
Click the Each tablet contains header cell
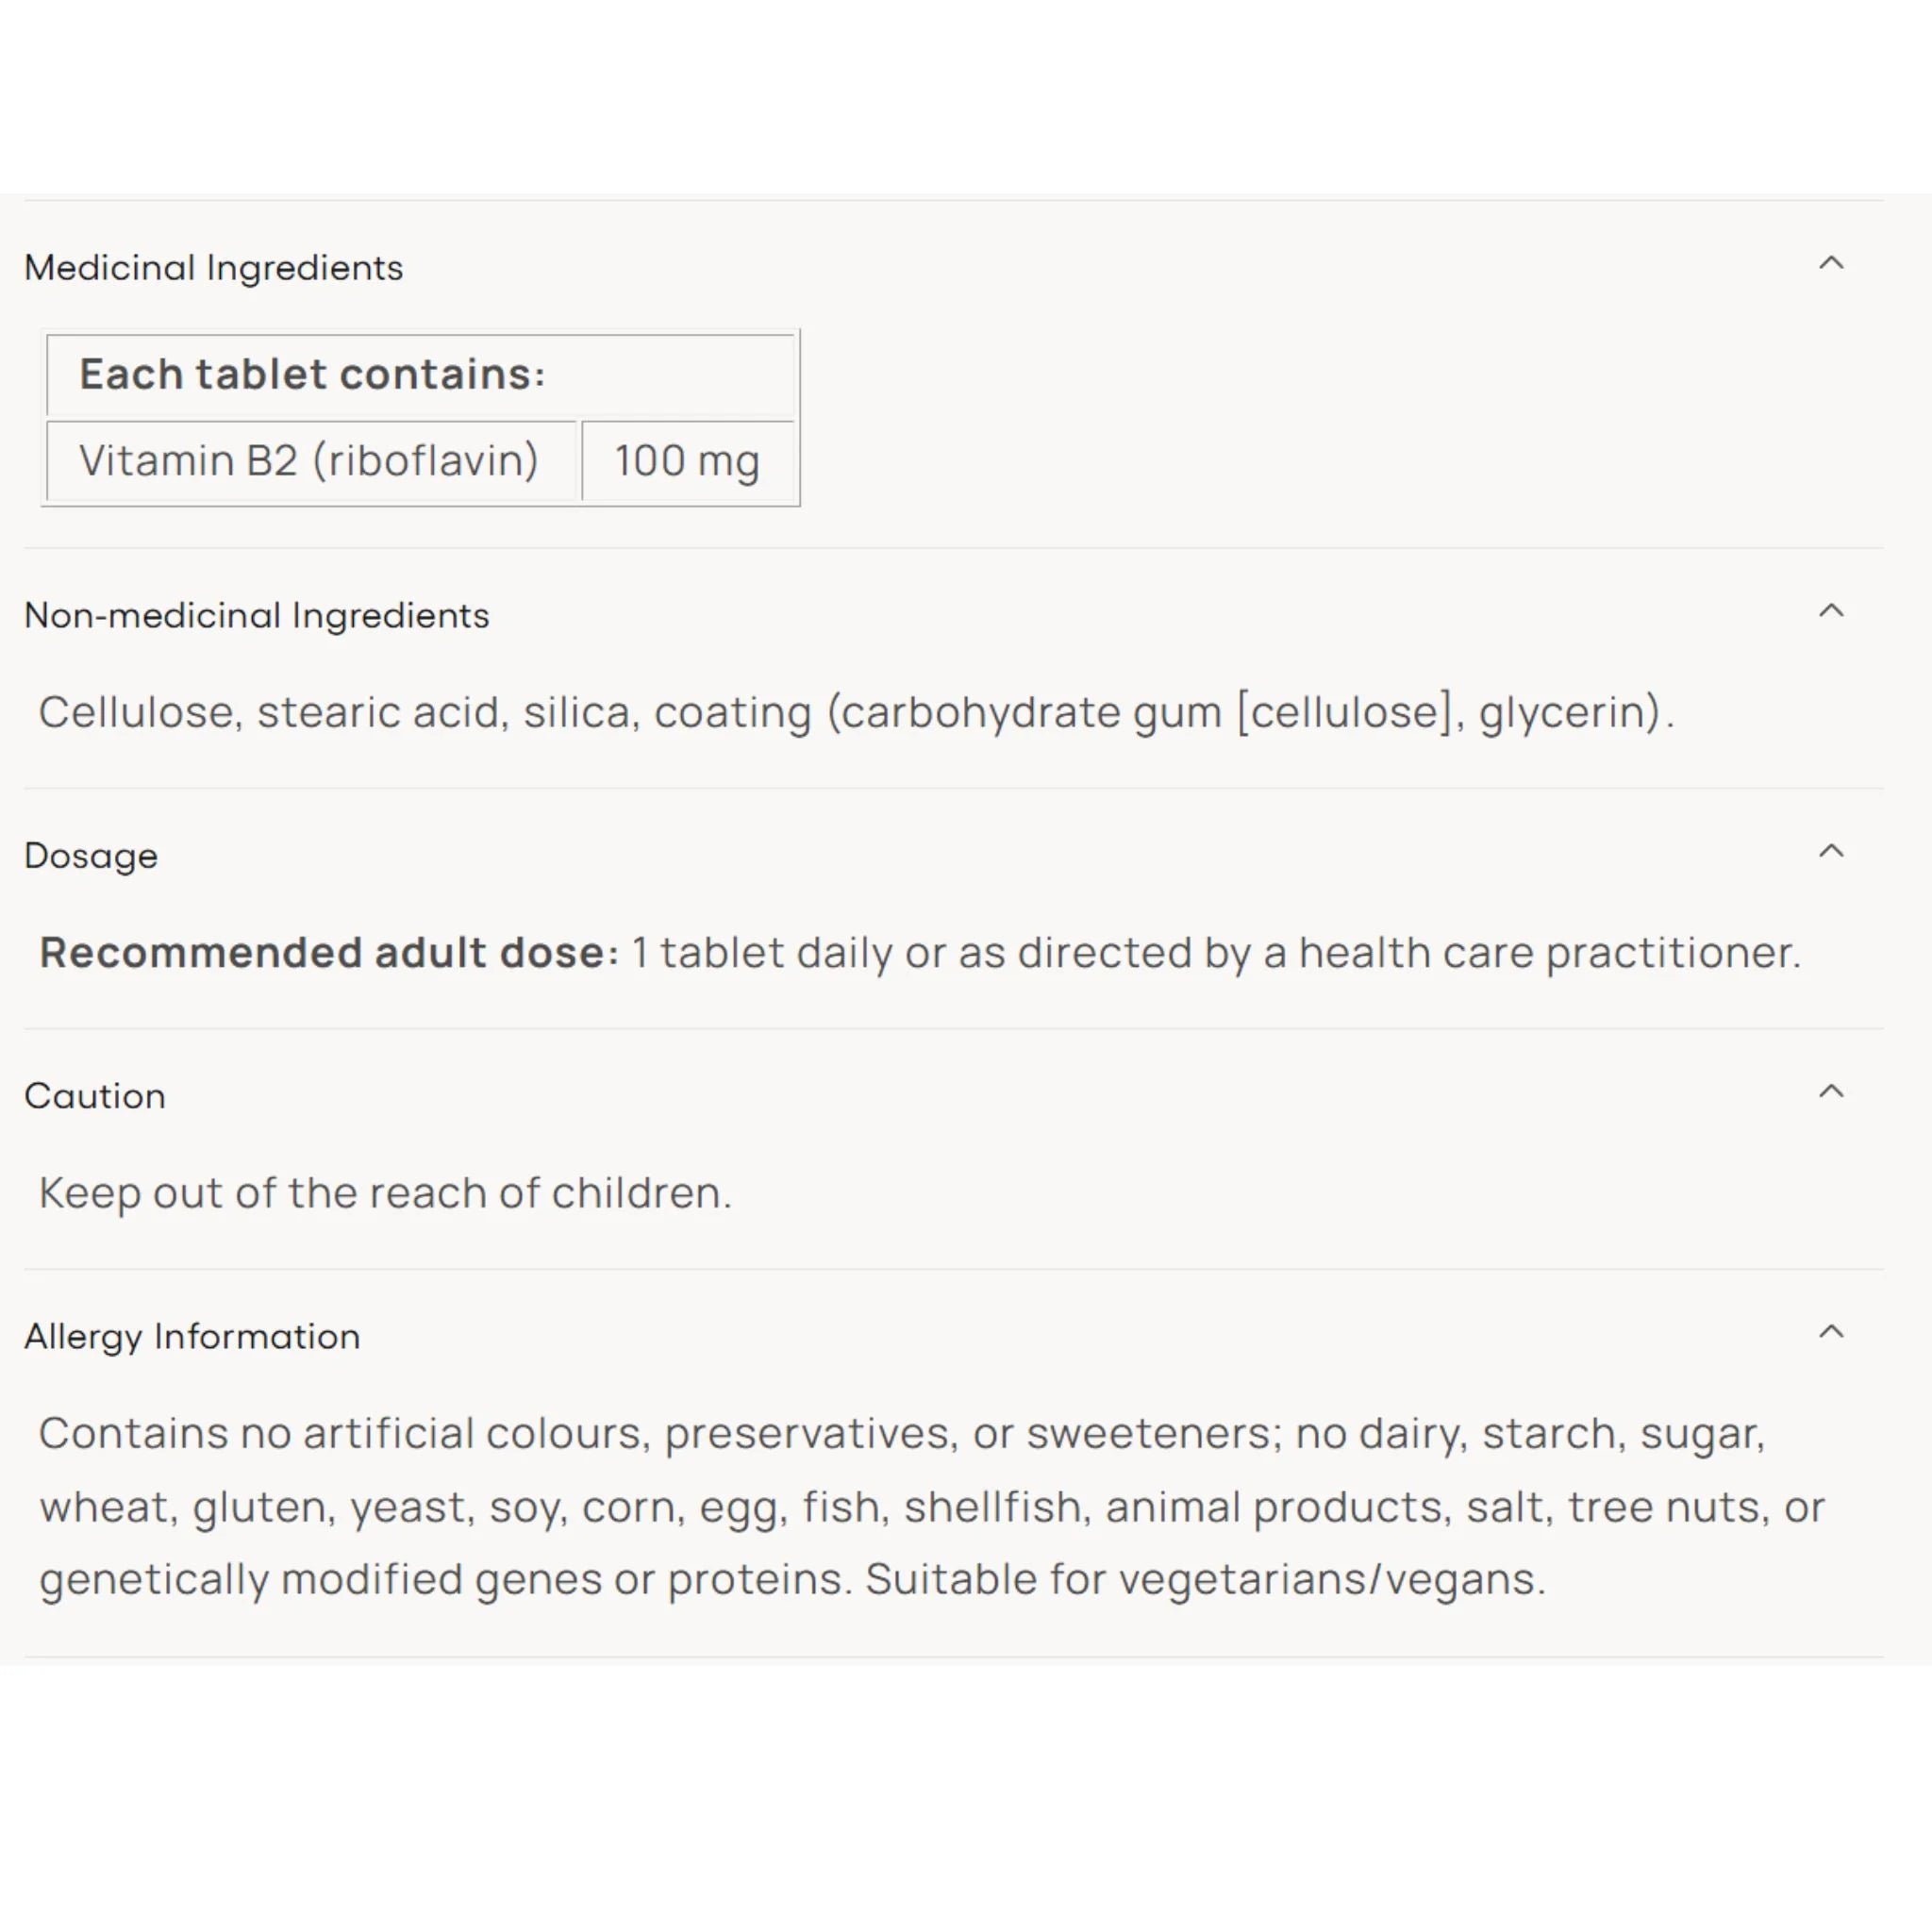tap(421, 375)
